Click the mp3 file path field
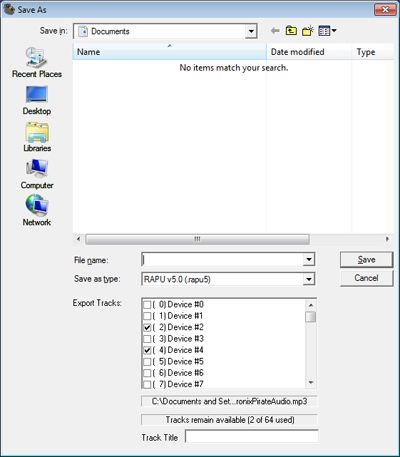This screenshot has height=457, width=400. (229, 401)
